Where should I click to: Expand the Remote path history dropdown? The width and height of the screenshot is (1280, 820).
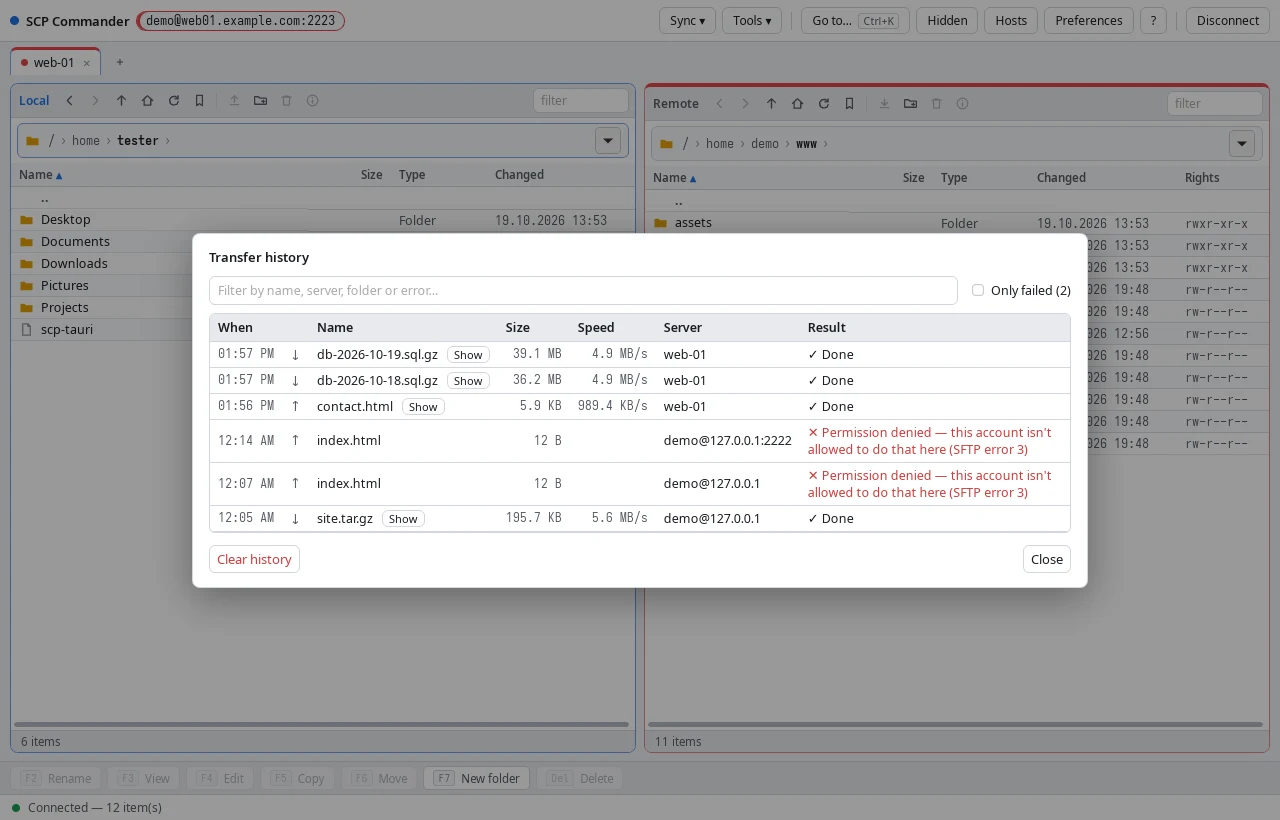point(1242,144)
